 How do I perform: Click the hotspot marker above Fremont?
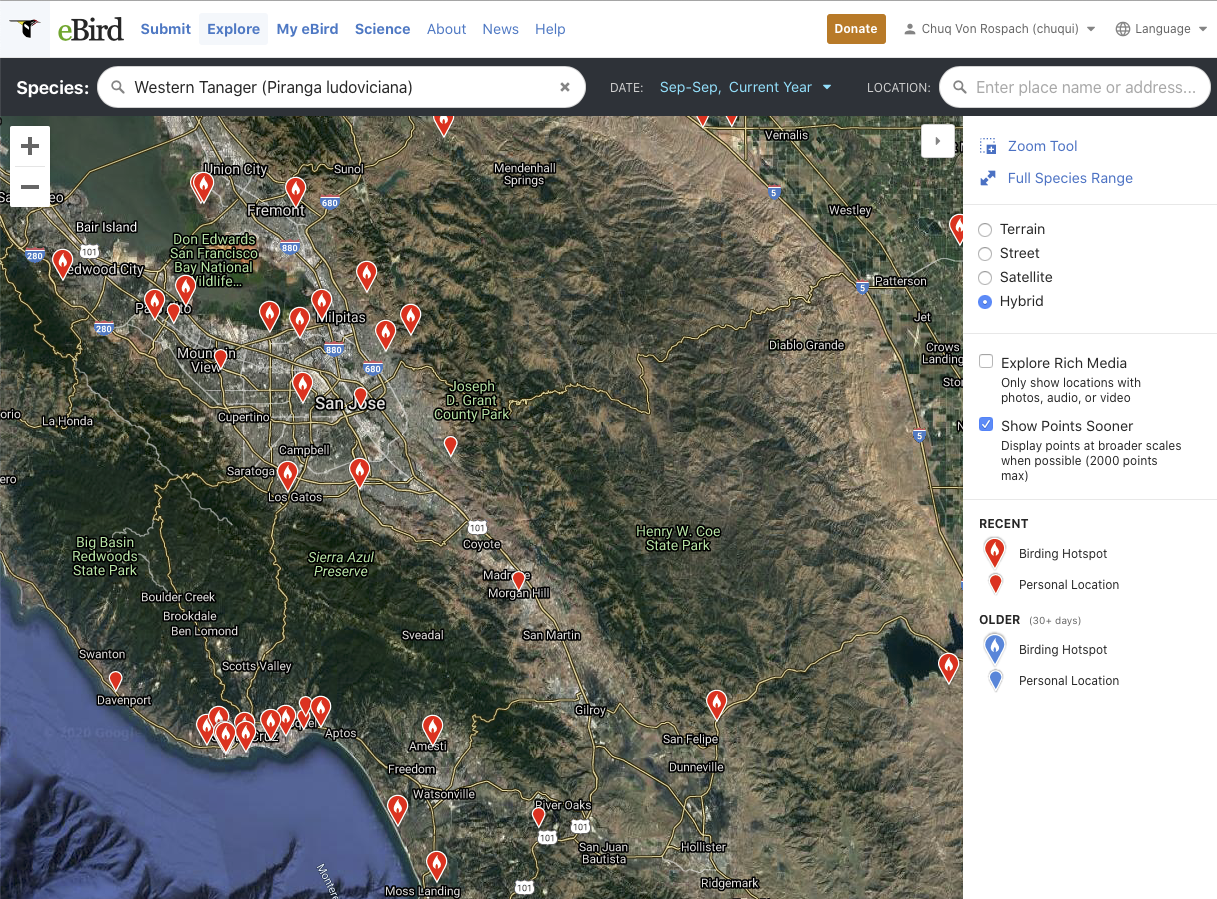(295, 191)
